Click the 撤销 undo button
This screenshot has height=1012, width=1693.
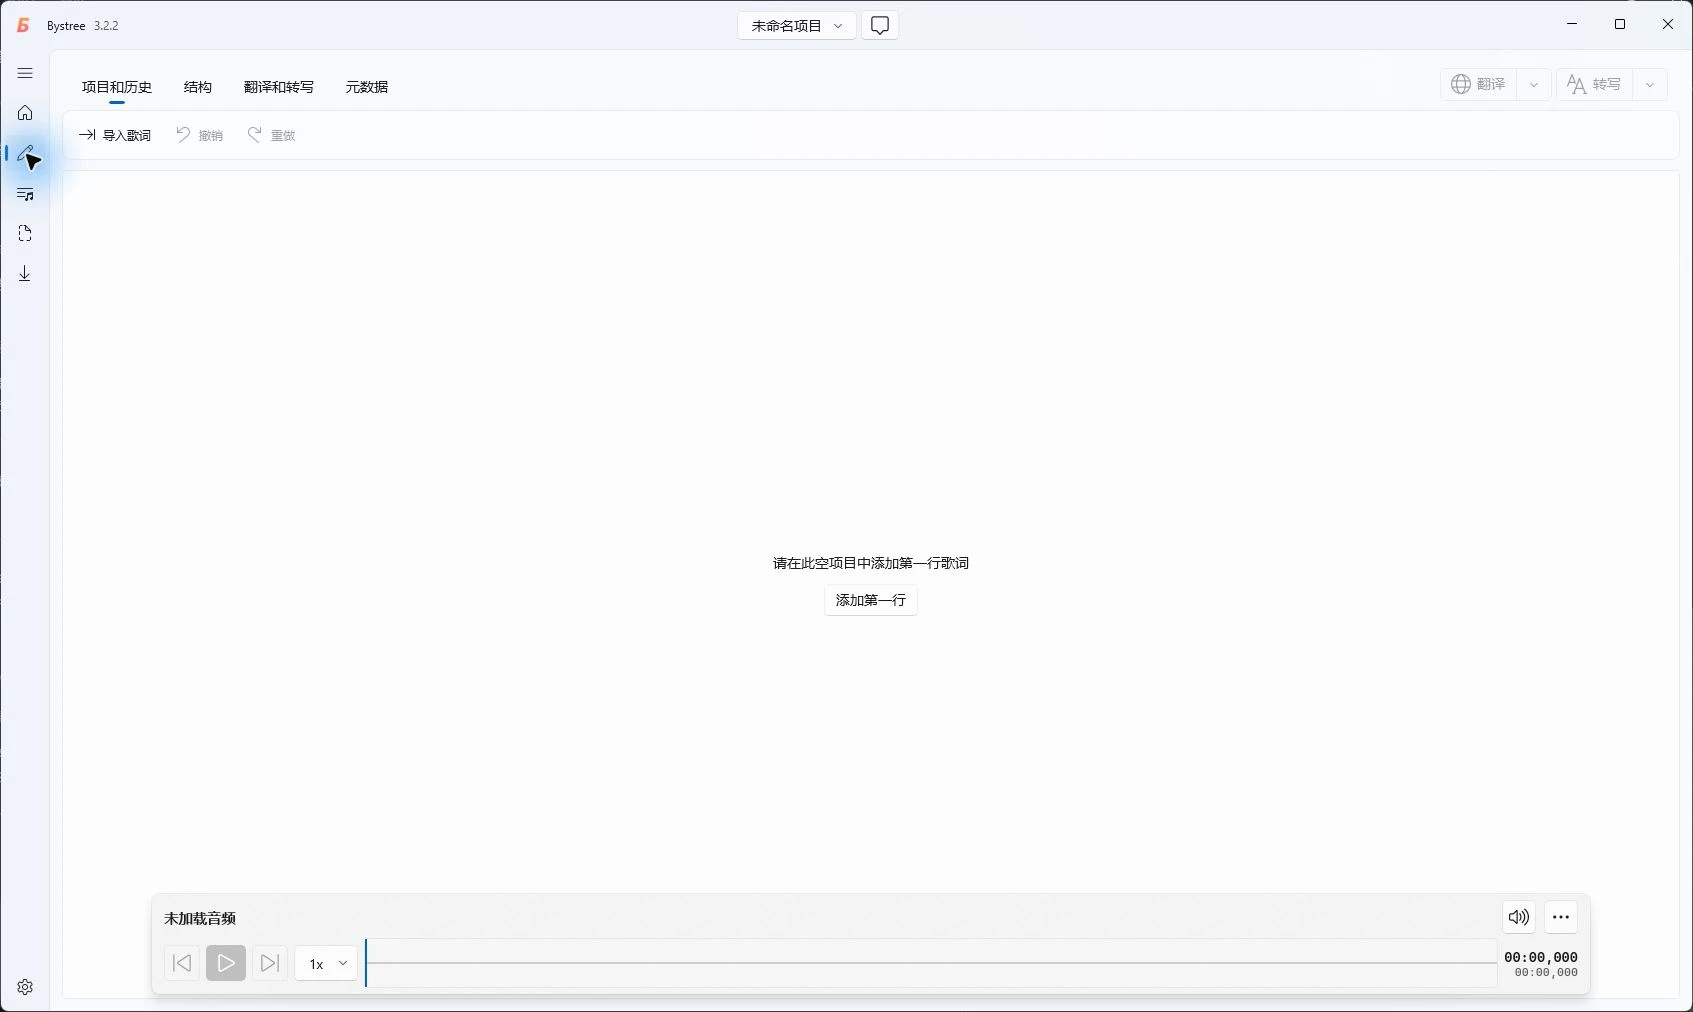click(200, 135)
